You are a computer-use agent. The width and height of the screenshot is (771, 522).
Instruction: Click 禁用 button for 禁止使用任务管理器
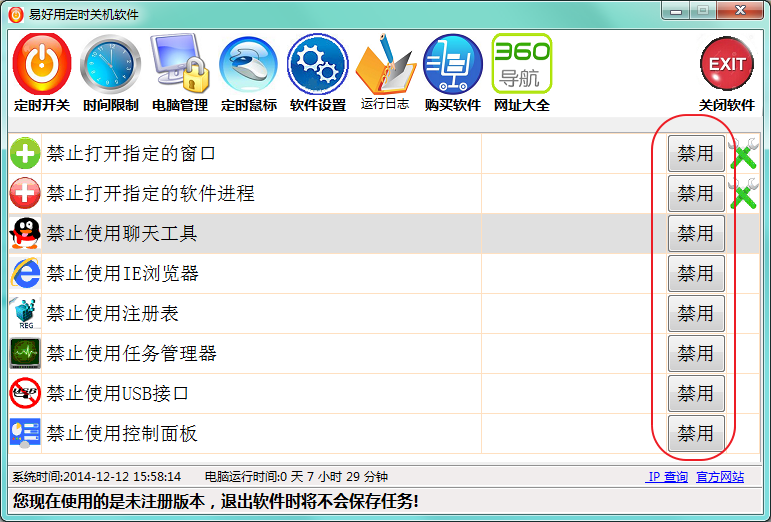(x=696, y=353)
